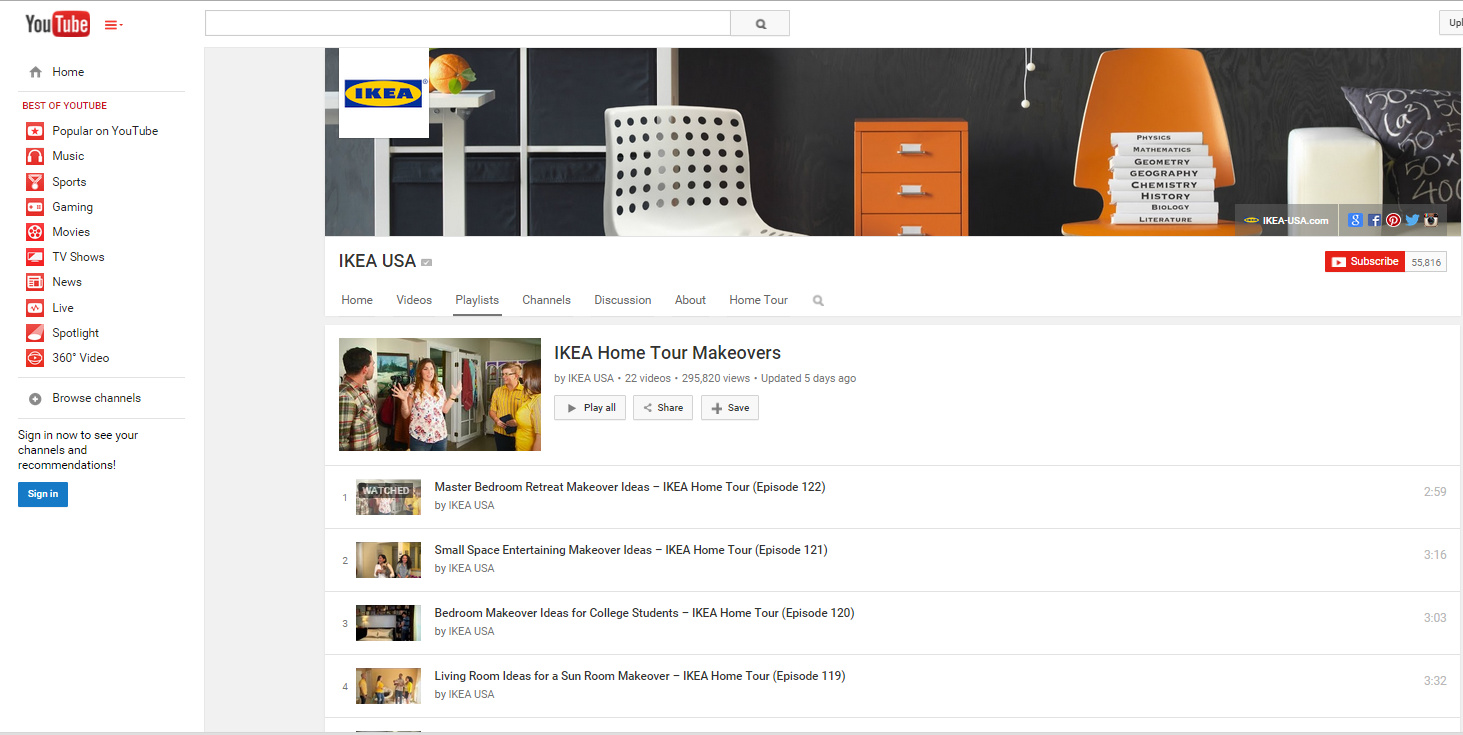Click the IKEA USA channel title

click(377, 261)
